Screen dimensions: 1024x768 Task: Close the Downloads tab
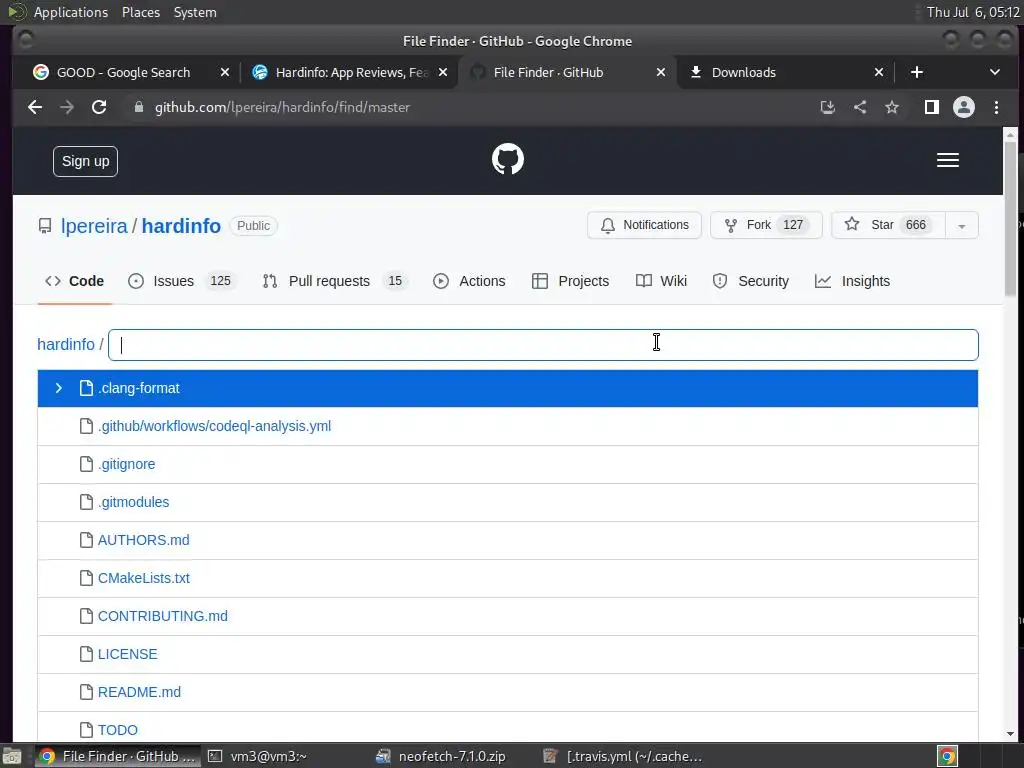pos(879,72)
